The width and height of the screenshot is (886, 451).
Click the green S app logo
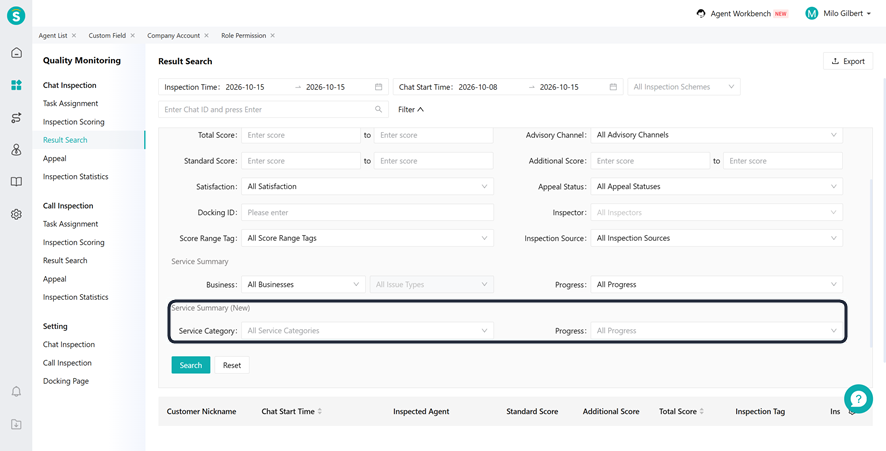click(x=16, y=16)
